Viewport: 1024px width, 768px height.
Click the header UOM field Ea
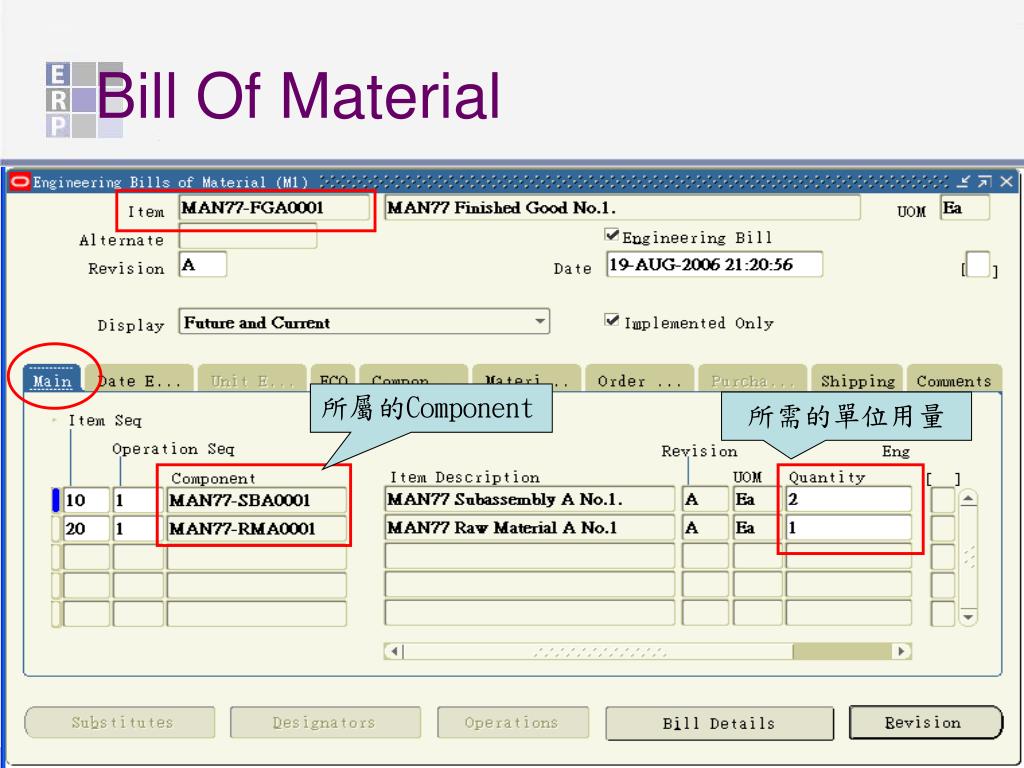pos(964,208)
